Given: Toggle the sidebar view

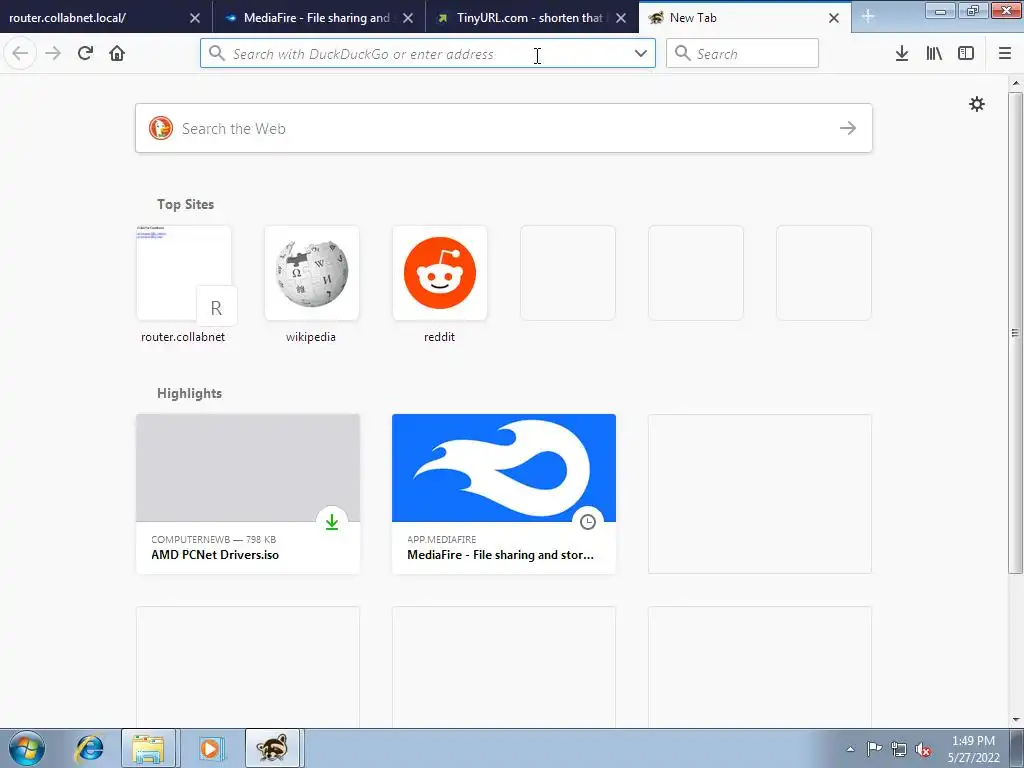Looking at the screenshot, I should [x=966, y=54].
